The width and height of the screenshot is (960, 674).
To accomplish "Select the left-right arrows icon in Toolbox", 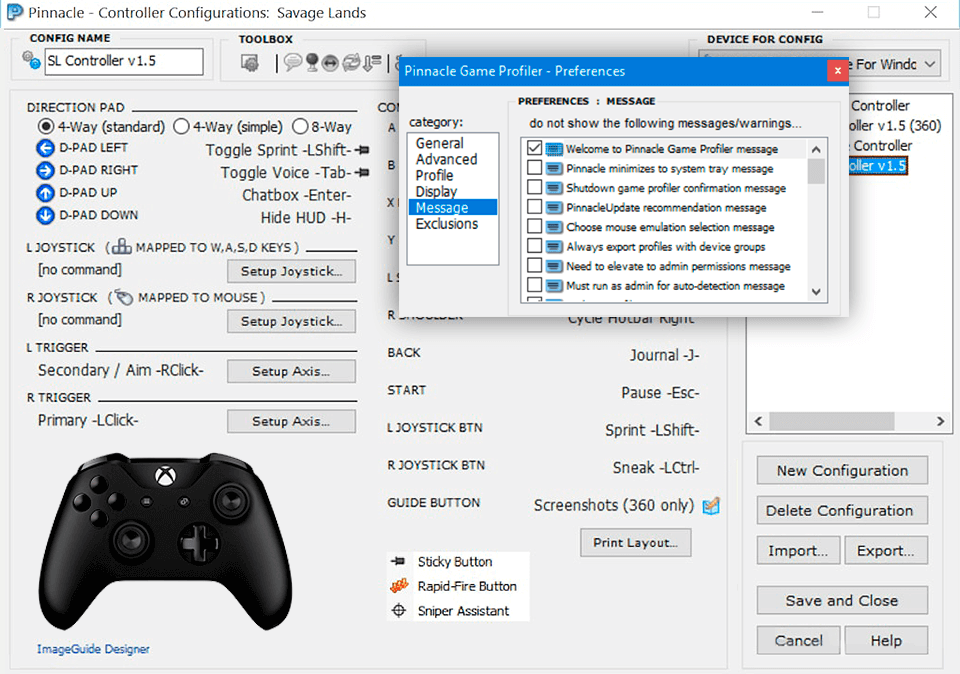I will click(x=332, y=62).
